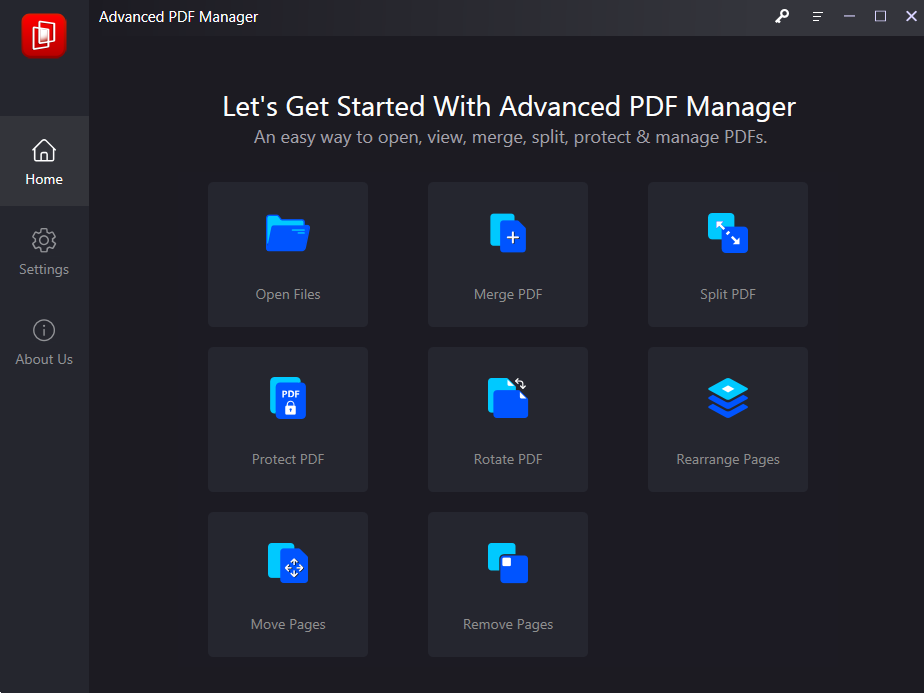Click the key registration icon in title bar

[x=782, y=16]
